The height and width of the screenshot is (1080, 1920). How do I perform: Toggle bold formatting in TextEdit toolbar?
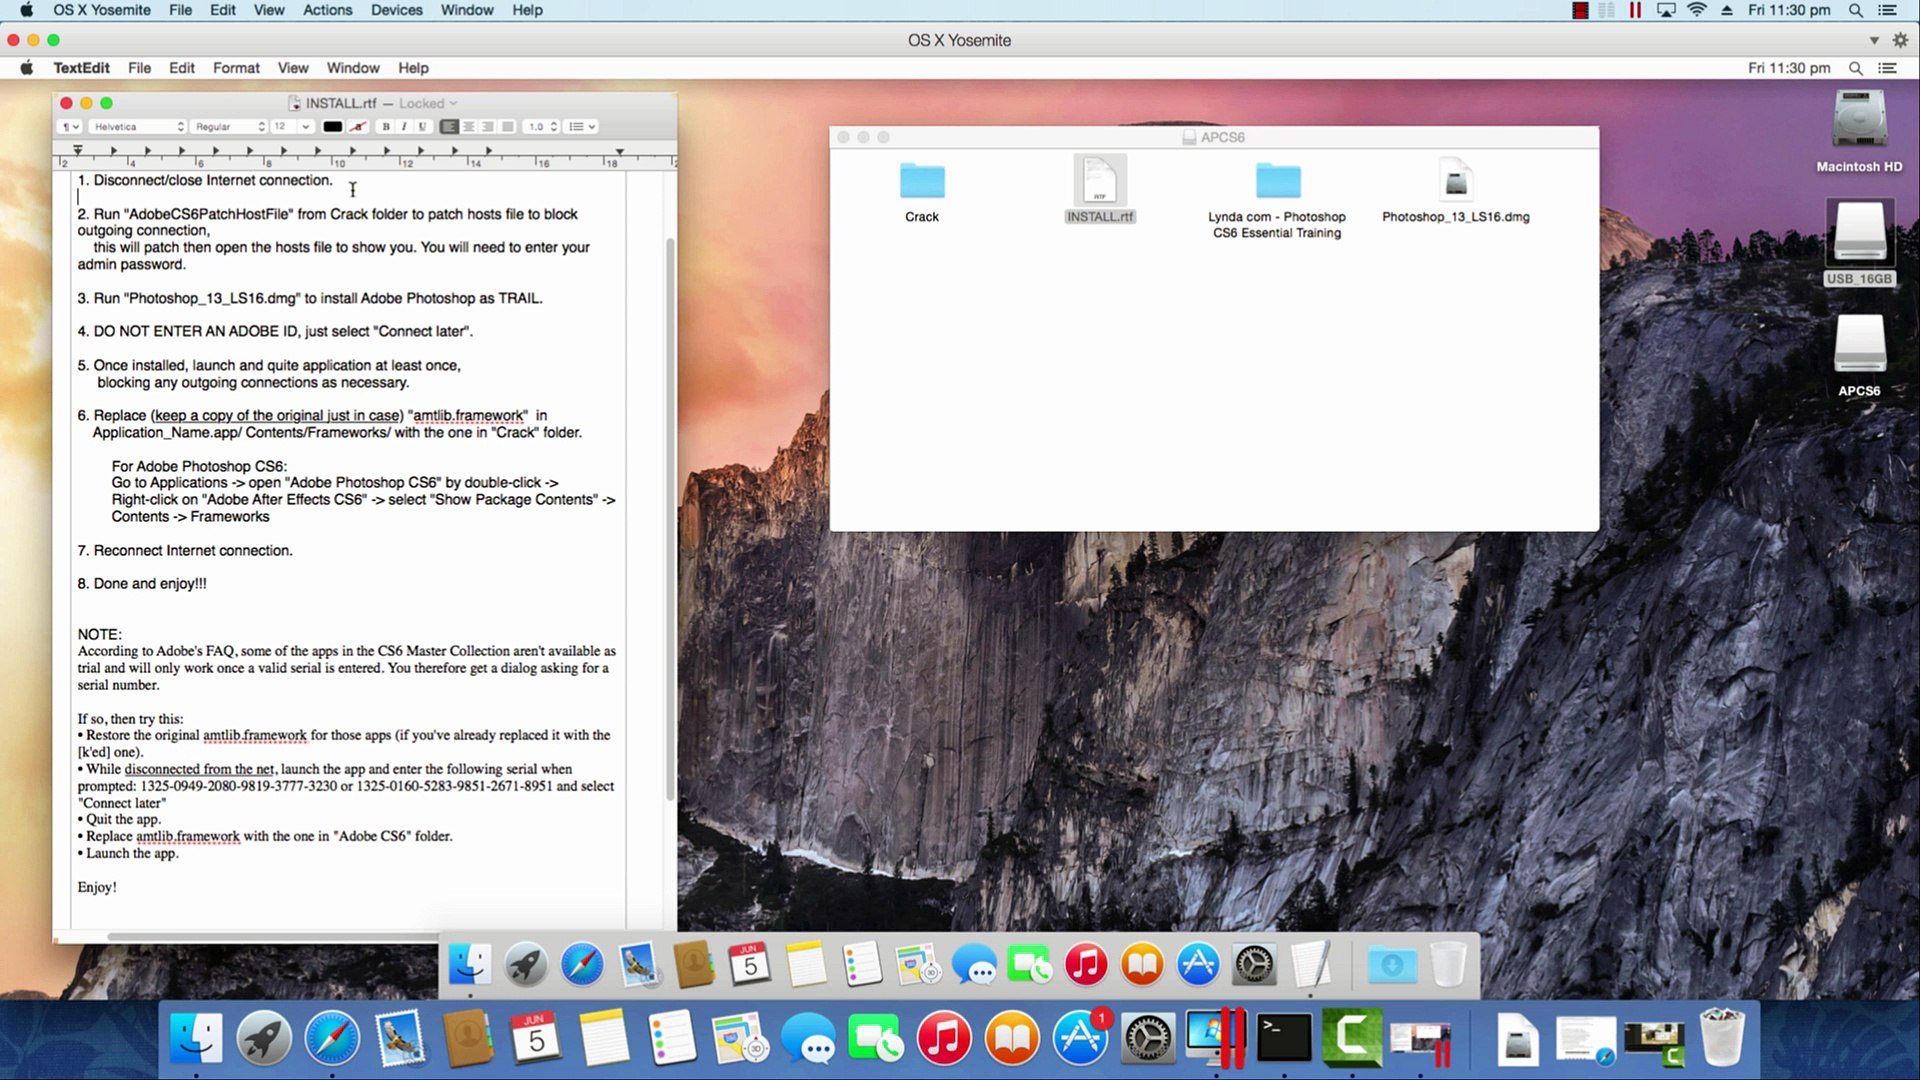[x=385, y=127]
